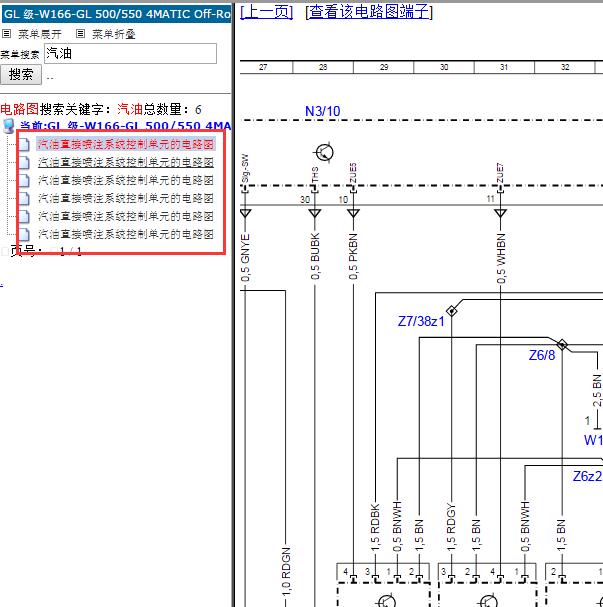Click the wire label 1,5 RDGY

coord(451,527)
